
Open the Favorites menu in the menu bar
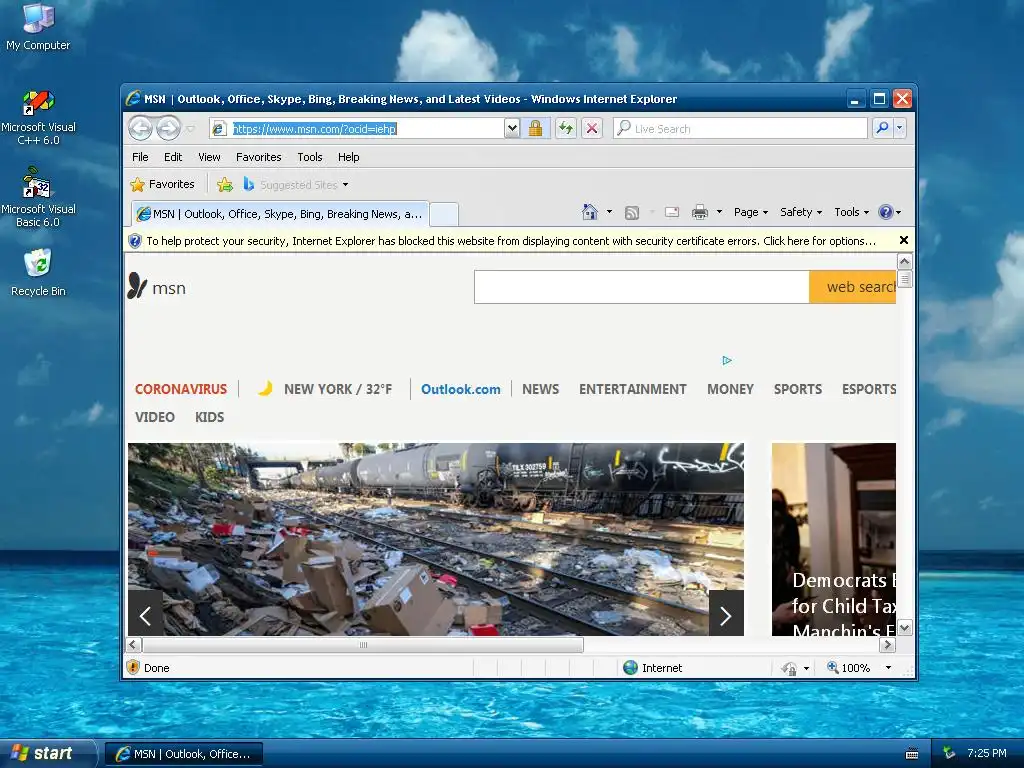point(259,157)
